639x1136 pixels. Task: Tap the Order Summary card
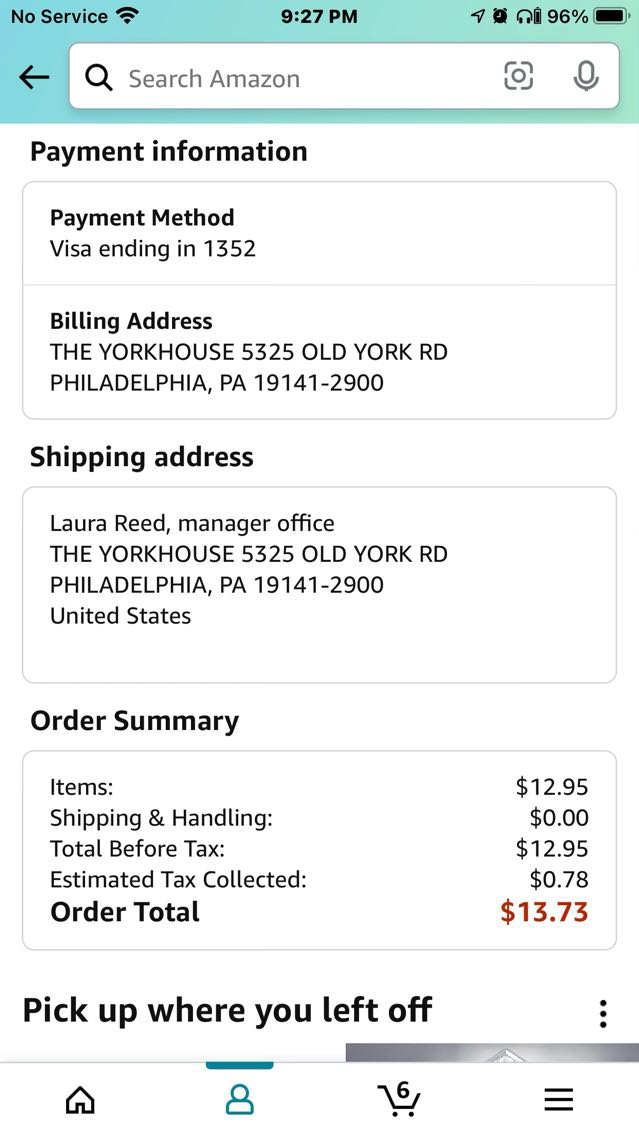pyautogui.click(x=319, y=849)
